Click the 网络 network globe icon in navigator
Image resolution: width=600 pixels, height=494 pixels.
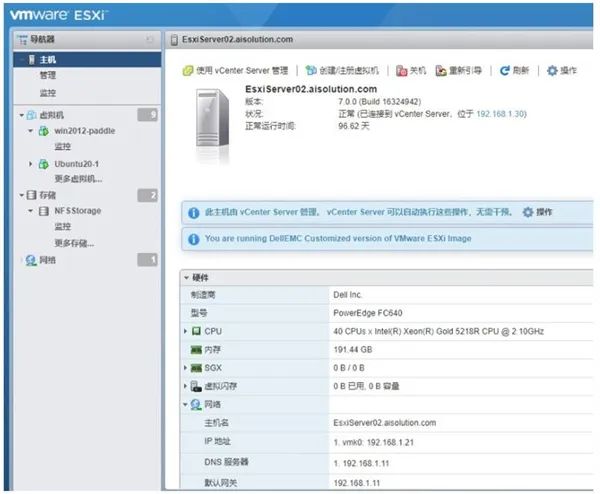(x=31, y=261)
